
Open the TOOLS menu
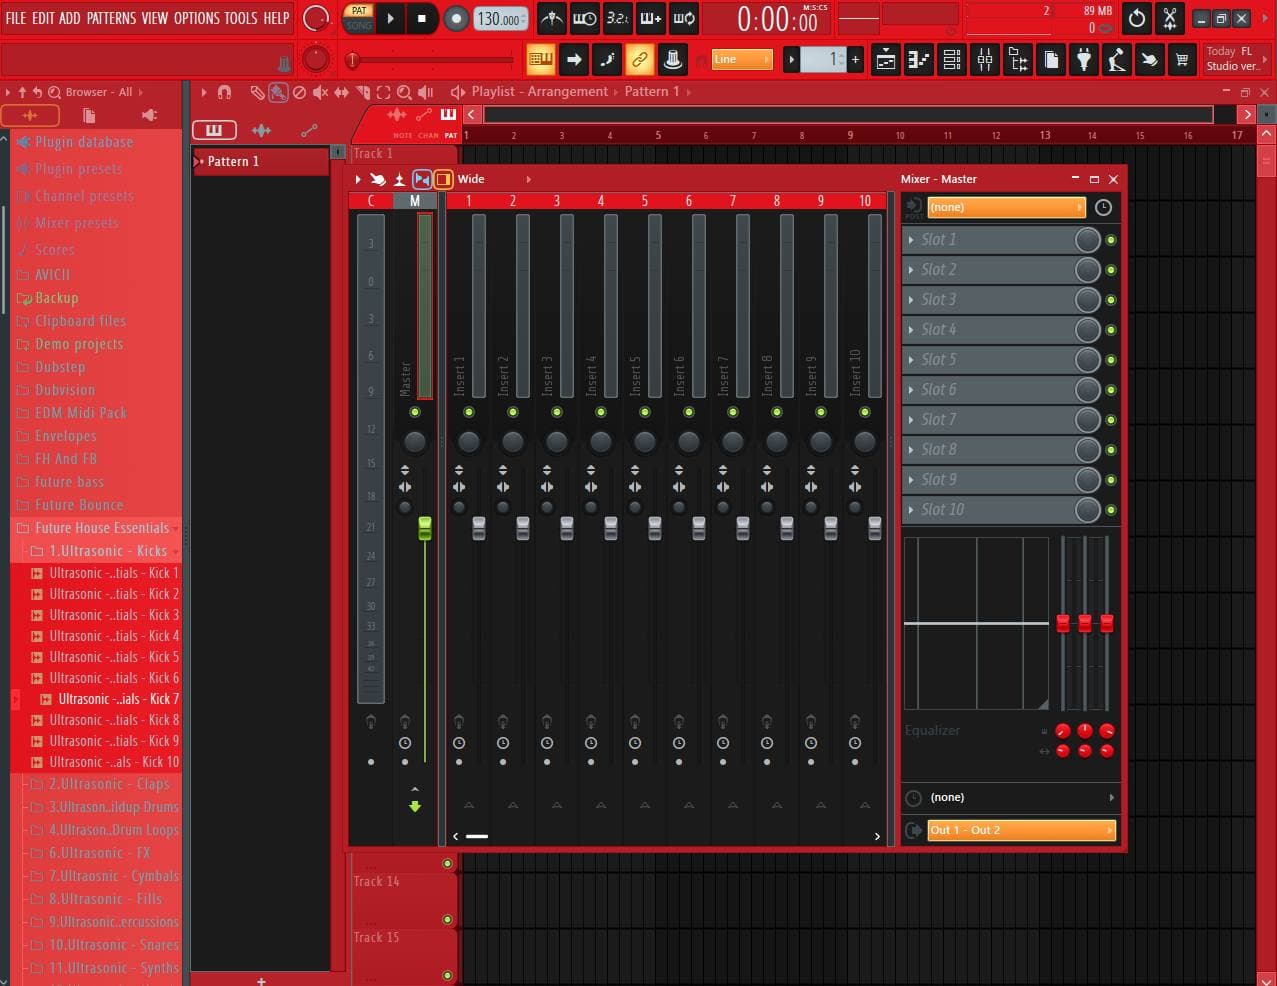click(x=241, y=18)
